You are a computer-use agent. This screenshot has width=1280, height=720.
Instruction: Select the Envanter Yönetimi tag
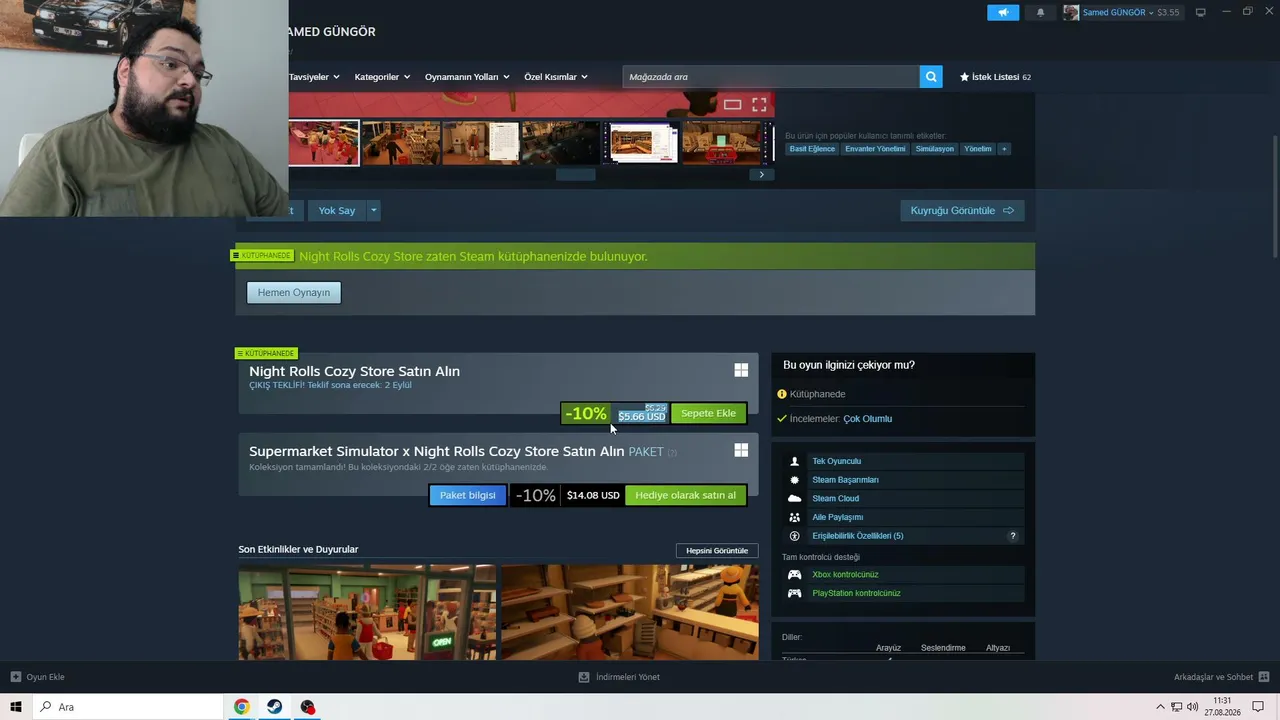click(x=875, y=149)
